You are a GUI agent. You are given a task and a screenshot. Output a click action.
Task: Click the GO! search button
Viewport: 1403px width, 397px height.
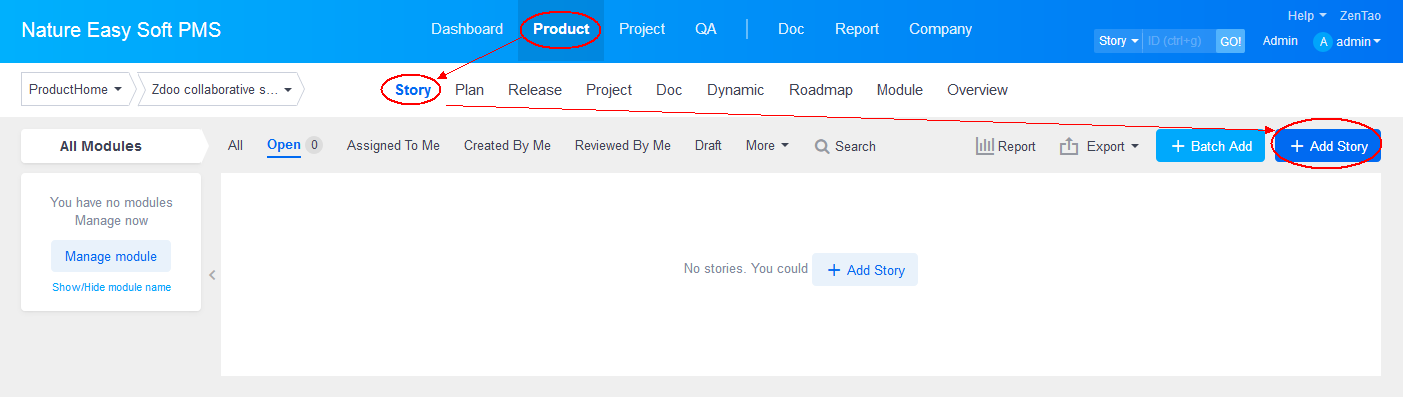coord(1230,41)
